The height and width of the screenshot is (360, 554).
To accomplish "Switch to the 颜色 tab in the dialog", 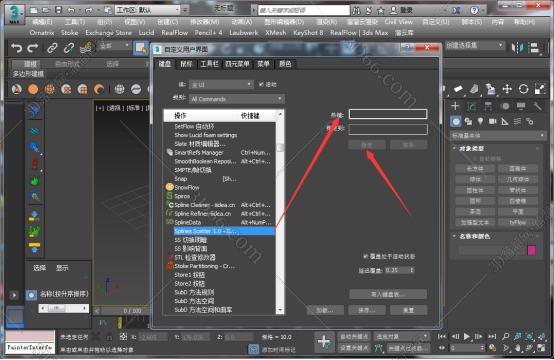I will pyautogui.click(x=285, y=64).
